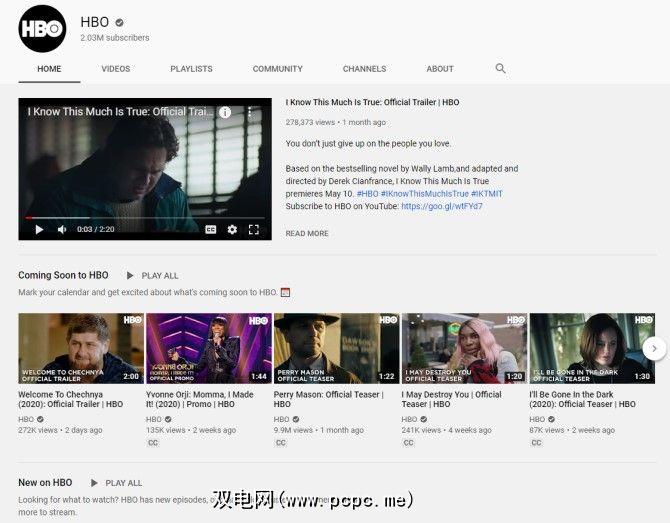Play all New on HBO videos
Image resolution: width=670 pixels, height=523 pixels.
click(123, 483)
